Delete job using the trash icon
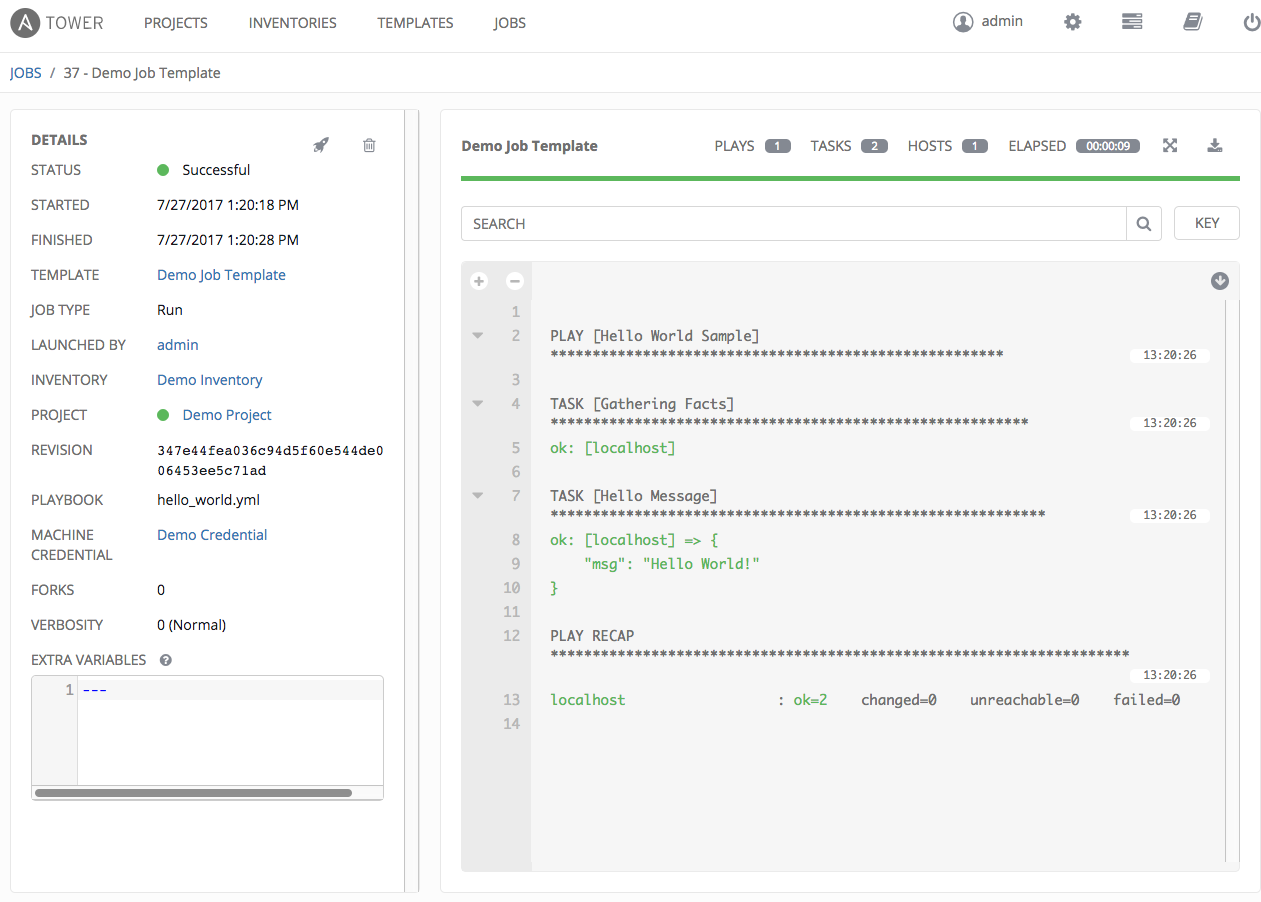Image resolution: width=1261 pixels, height=902 pixels. click(369, 145)
